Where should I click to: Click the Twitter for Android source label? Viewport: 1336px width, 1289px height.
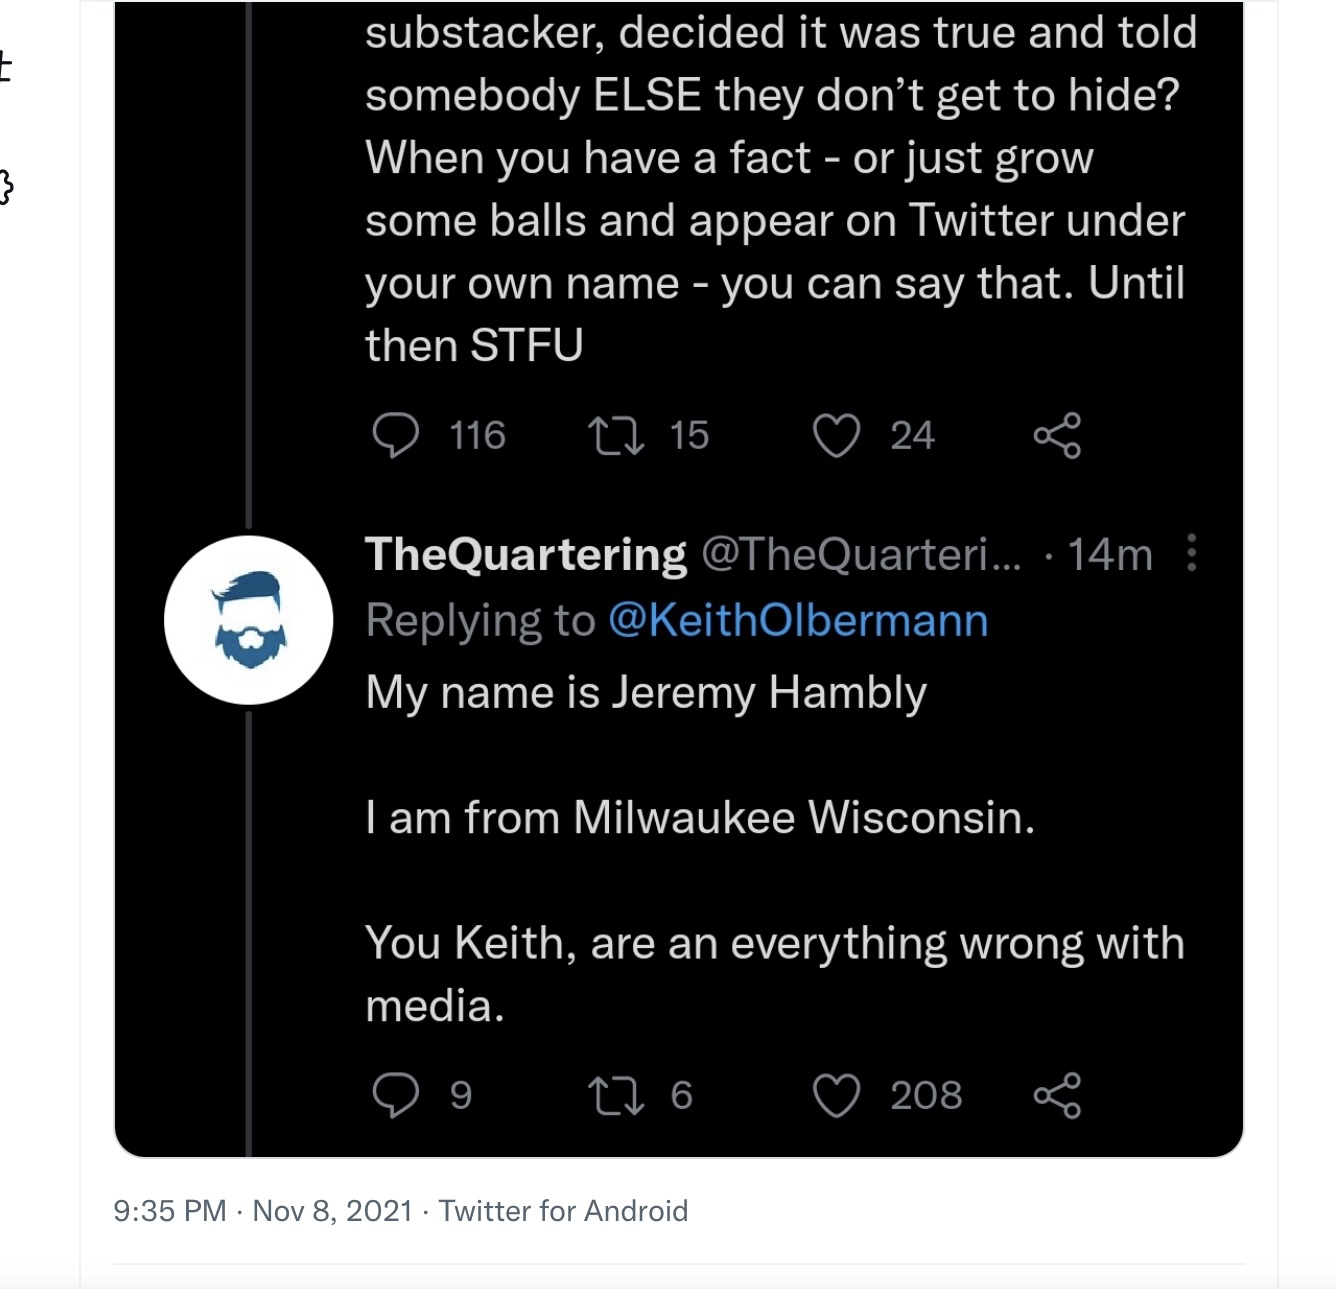(x=563, y=1211)
